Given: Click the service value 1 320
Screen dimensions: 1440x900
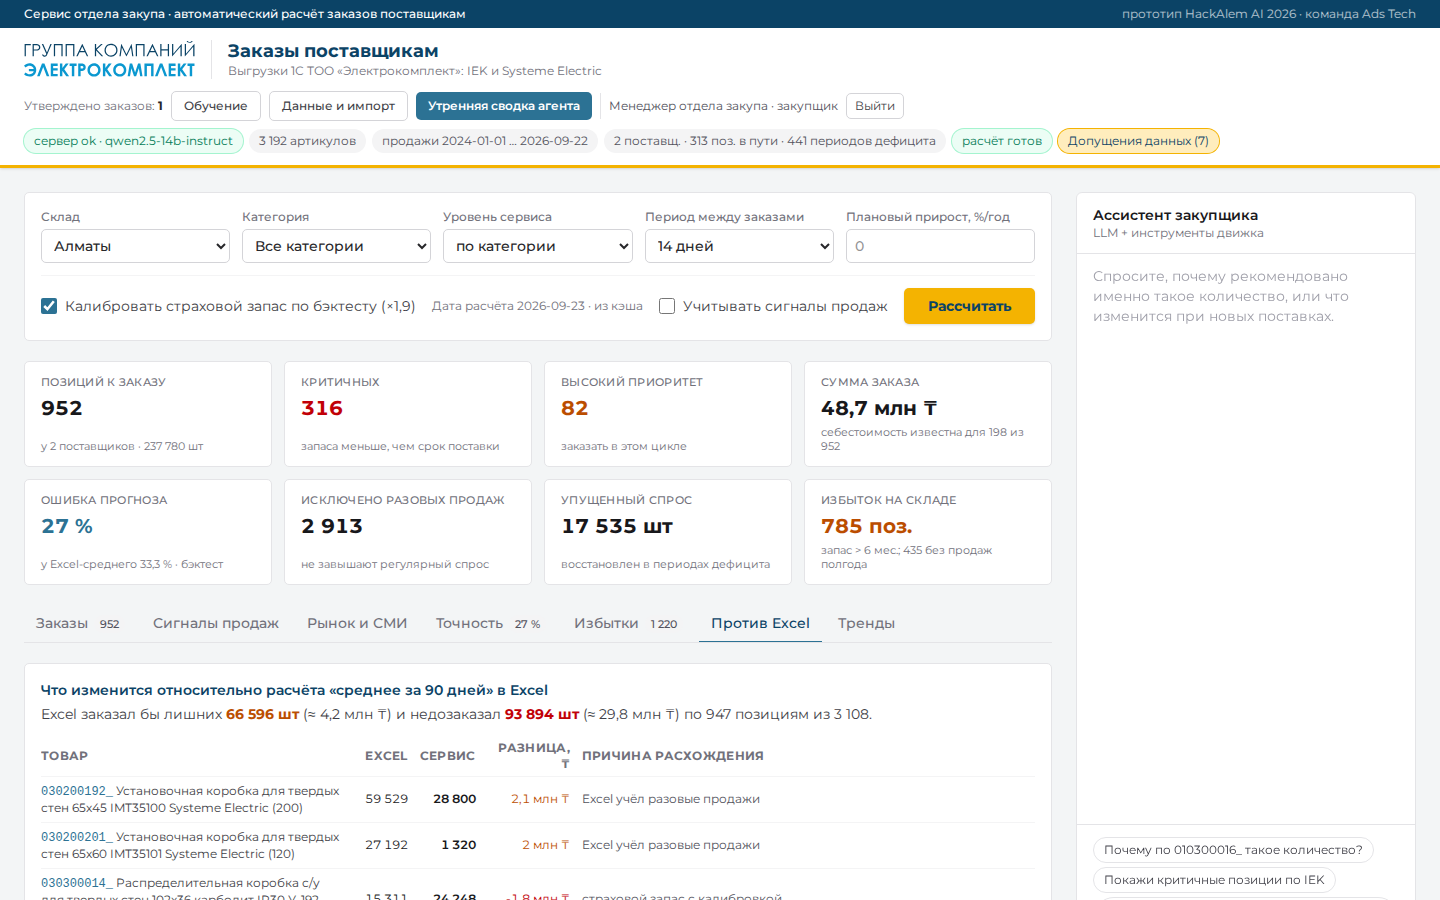Looking at the screenshot, I should 458,845.
